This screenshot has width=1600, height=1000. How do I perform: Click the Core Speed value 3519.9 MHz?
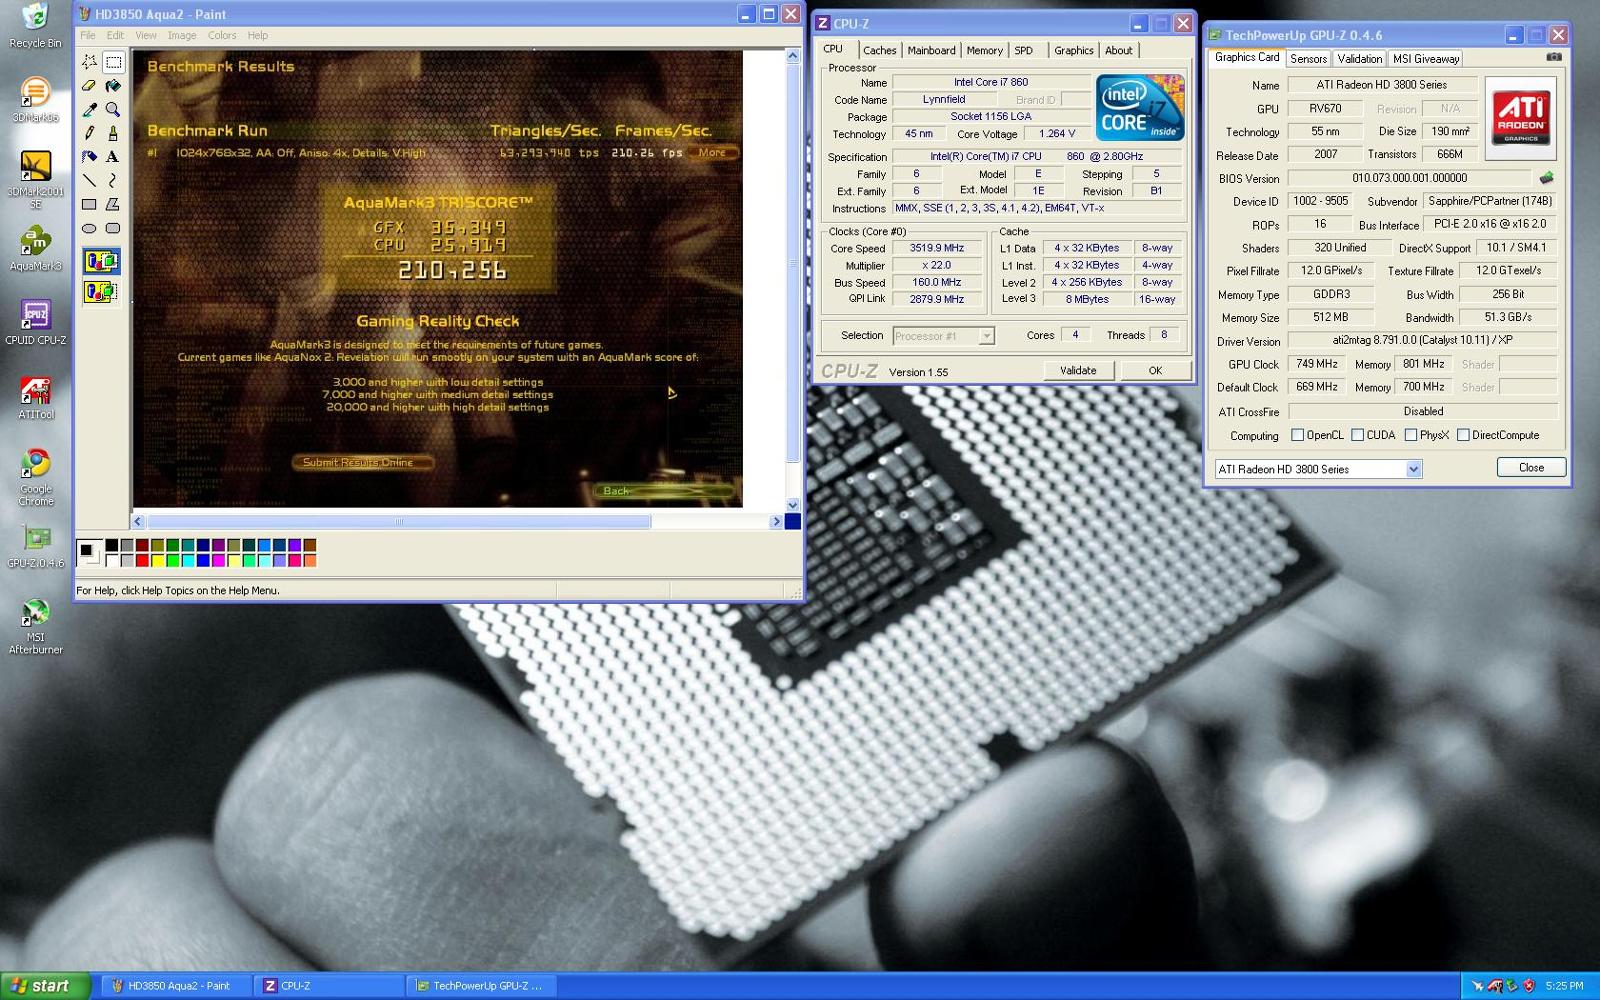pos(937,248)
